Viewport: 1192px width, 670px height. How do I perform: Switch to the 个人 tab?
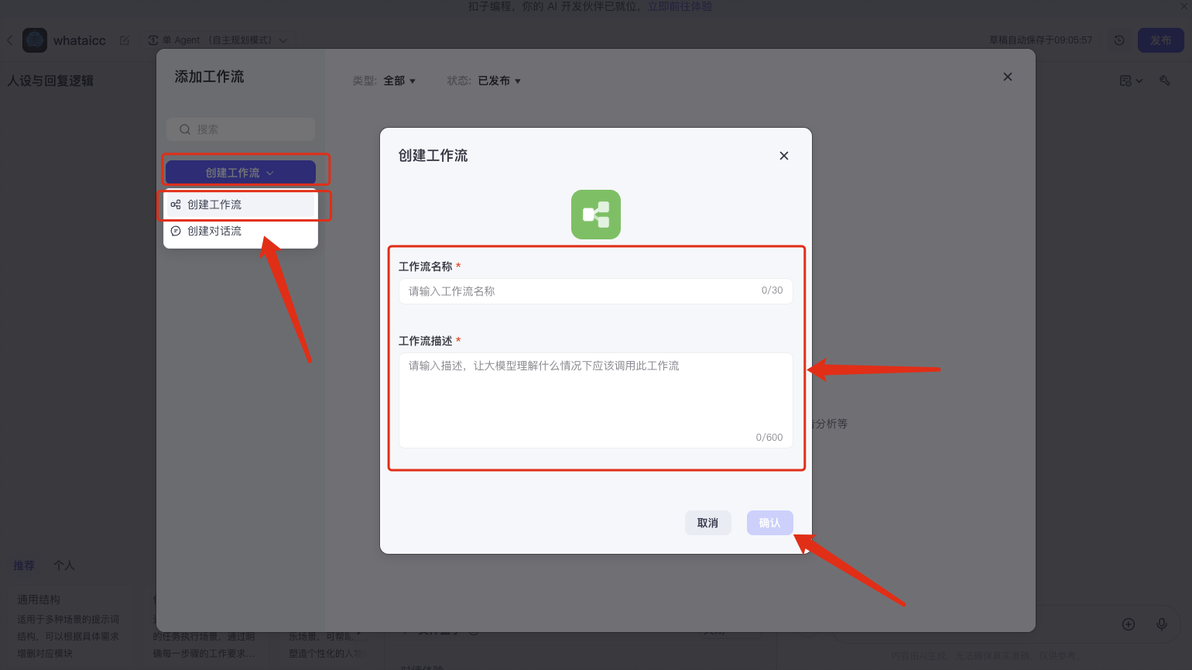pos(64,566)
